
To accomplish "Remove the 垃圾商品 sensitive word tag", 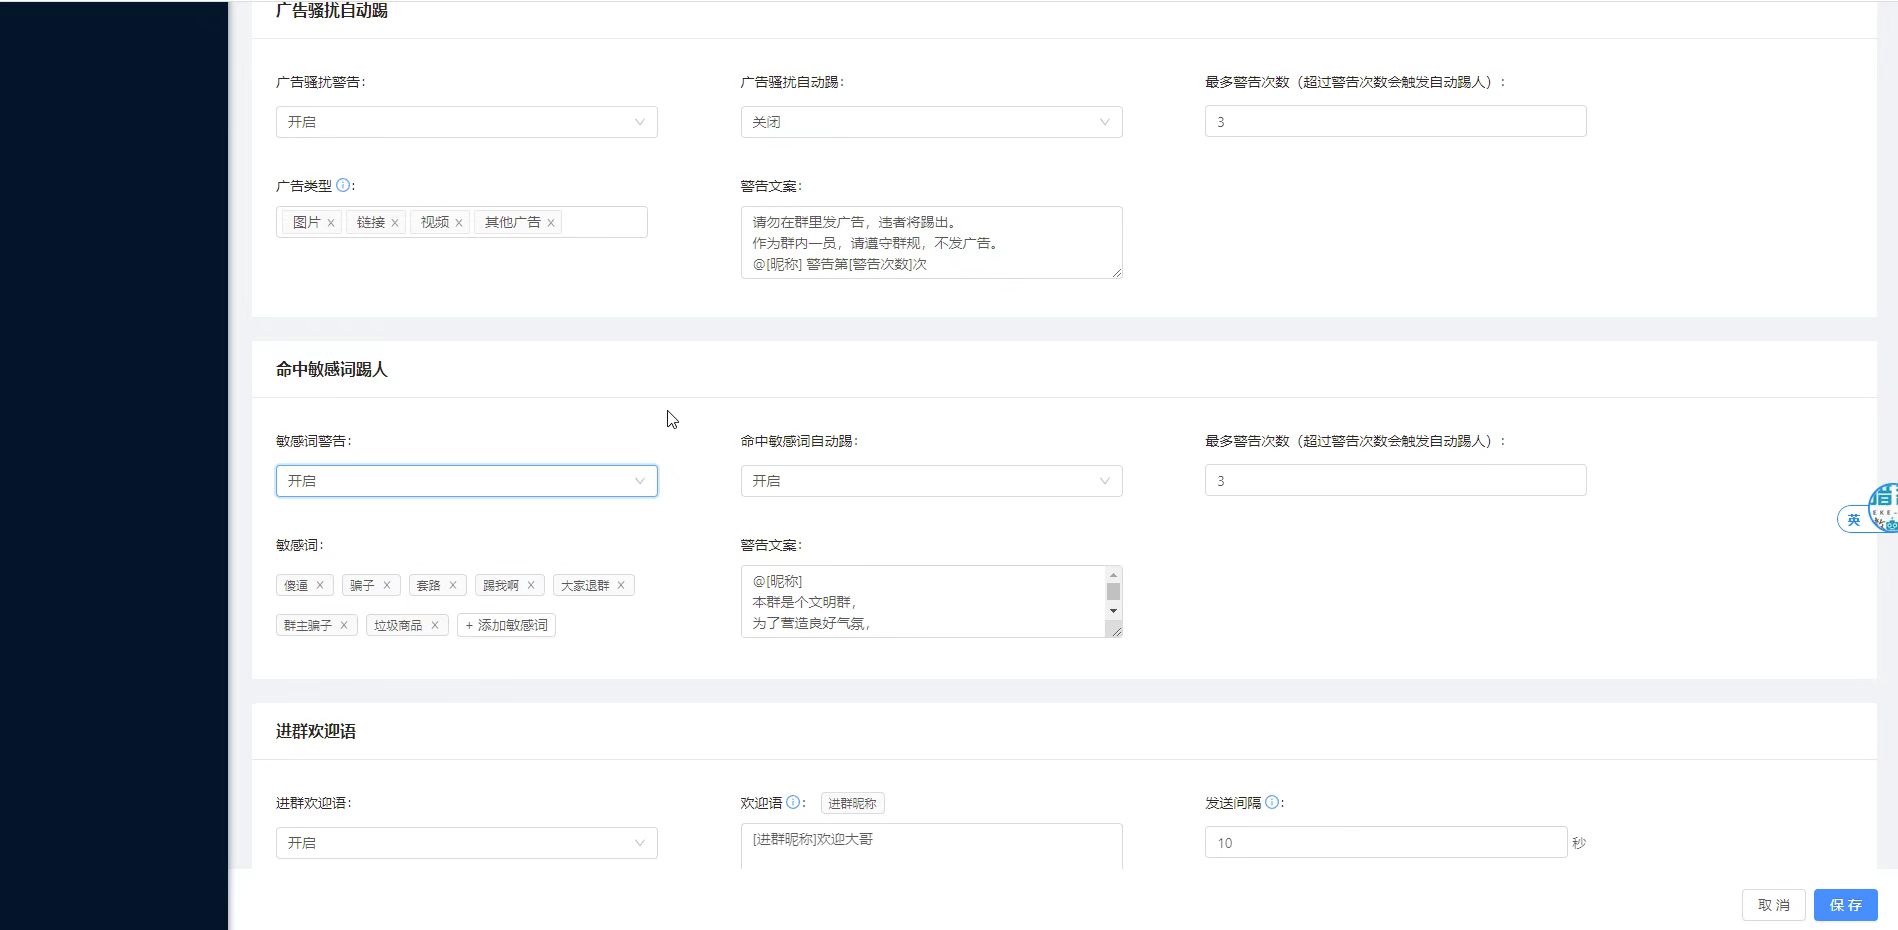I will tap(435, 626).
